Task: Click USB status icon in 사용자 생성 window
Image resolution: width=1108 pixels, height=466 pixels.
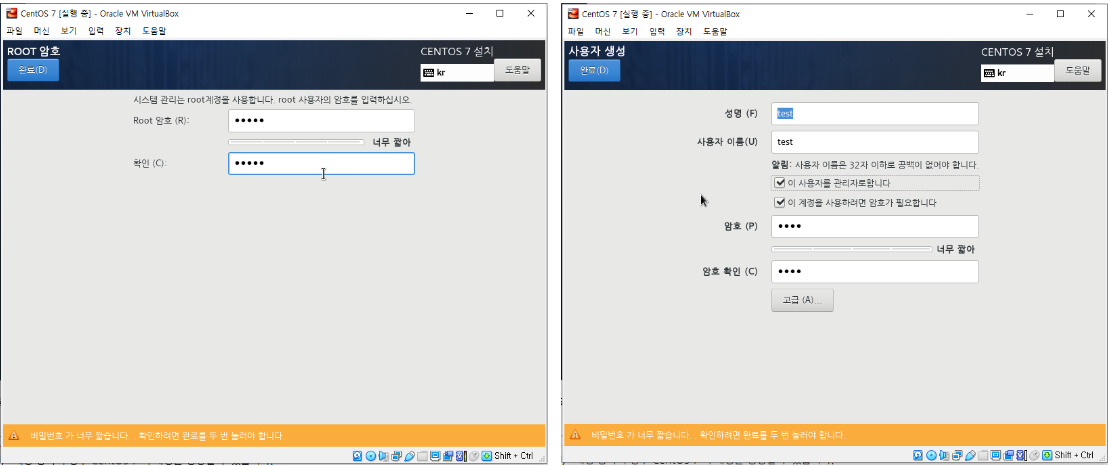Action: (x=970, y=456)
